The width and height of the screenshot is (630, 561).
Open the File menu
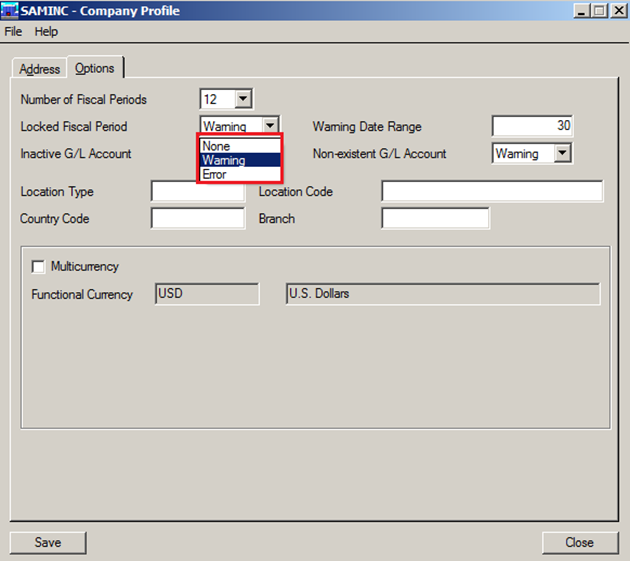[x=13, y=32]
